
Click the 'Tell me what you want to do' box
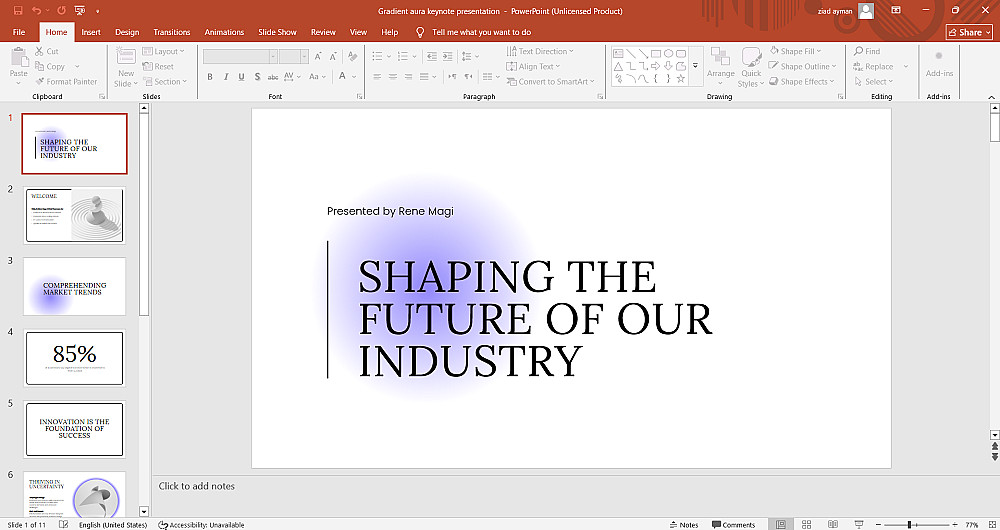coord(481,32)
